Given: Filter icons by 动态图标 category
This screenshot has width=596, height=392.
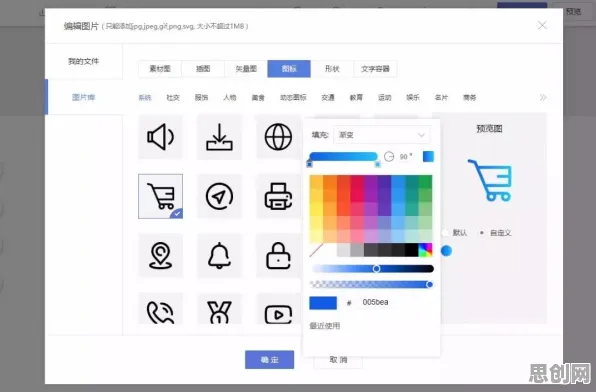Looking at the screenshot, I should point(293,98).
